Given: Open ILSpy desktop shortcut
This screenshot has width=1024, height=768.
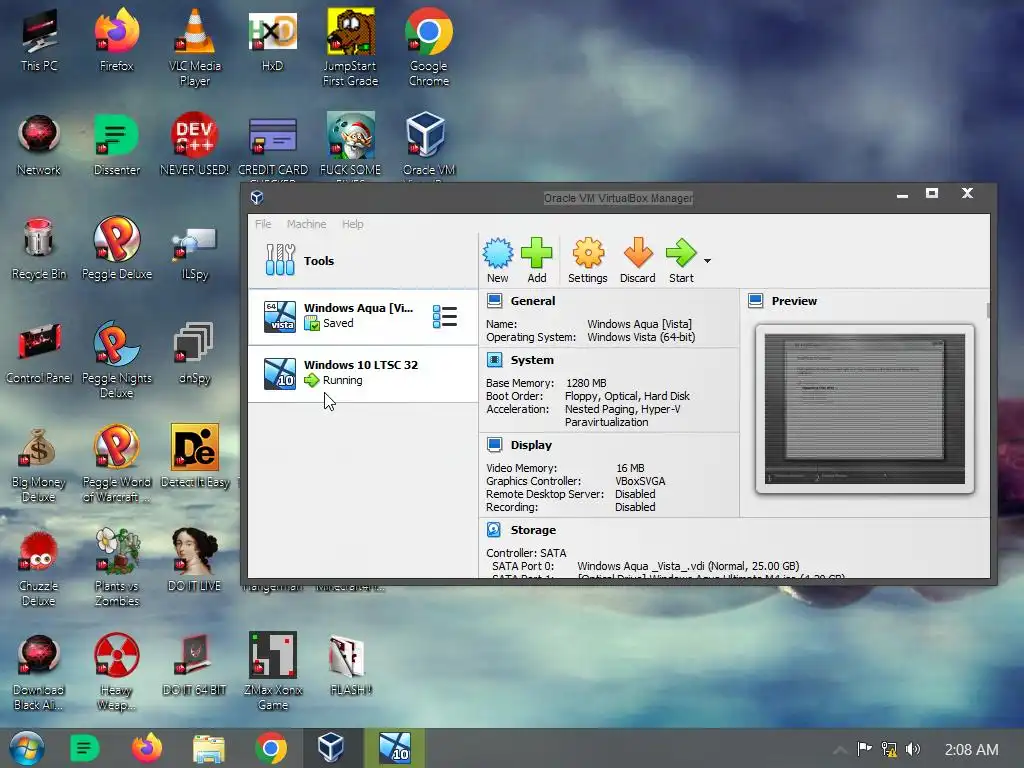Looking at the screenshot, I should [x=195, y=255].
